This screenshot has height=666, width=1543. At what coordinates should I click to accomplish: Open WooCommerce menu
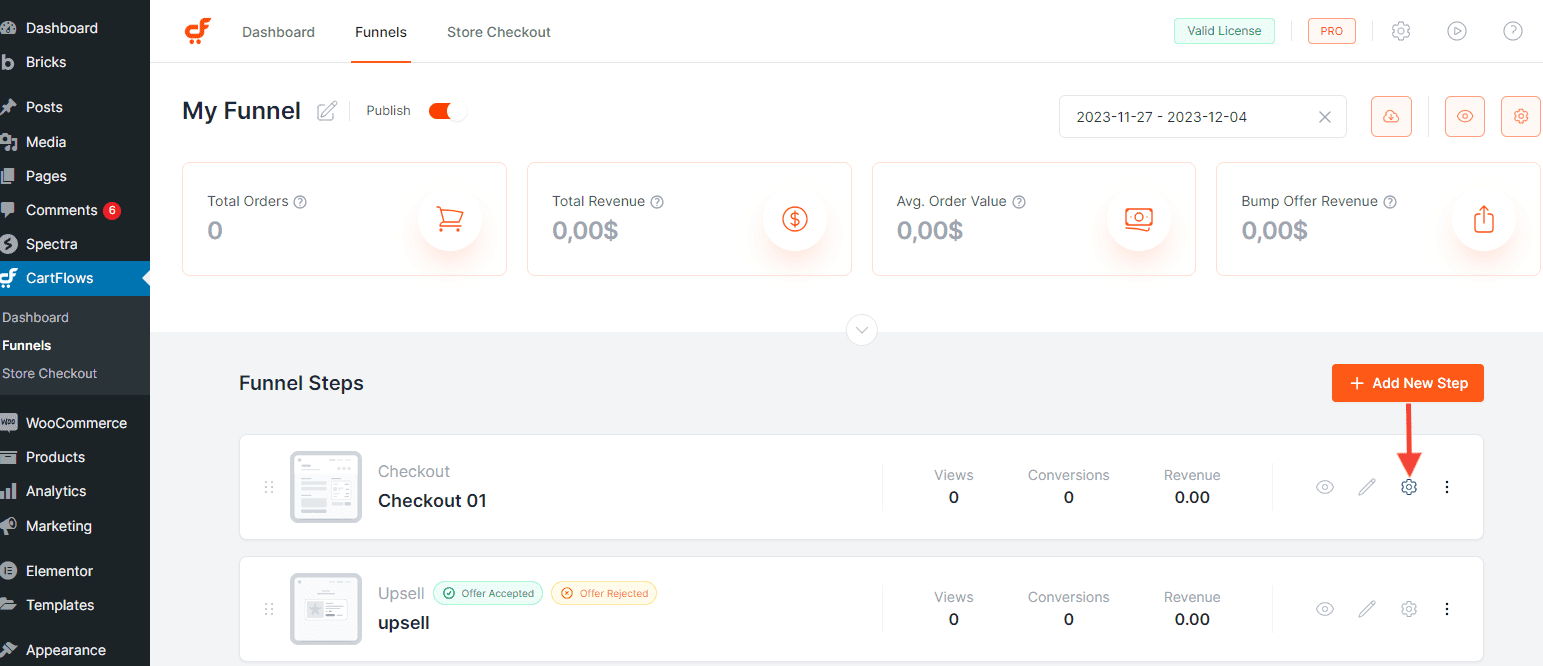point(75,423)
